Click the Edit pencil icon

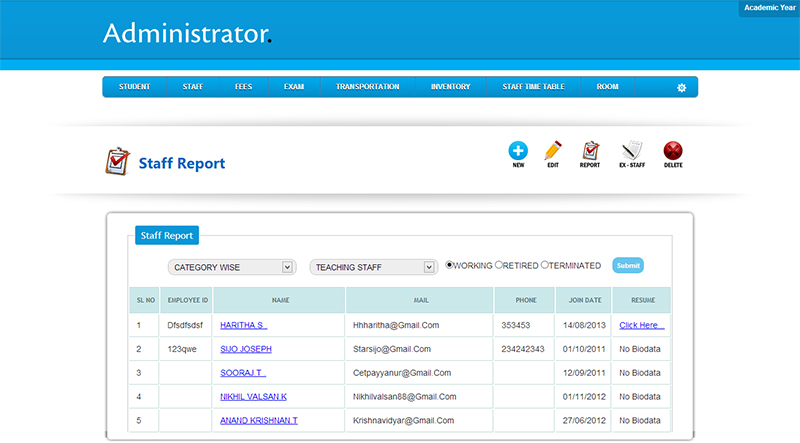point(552,151)
